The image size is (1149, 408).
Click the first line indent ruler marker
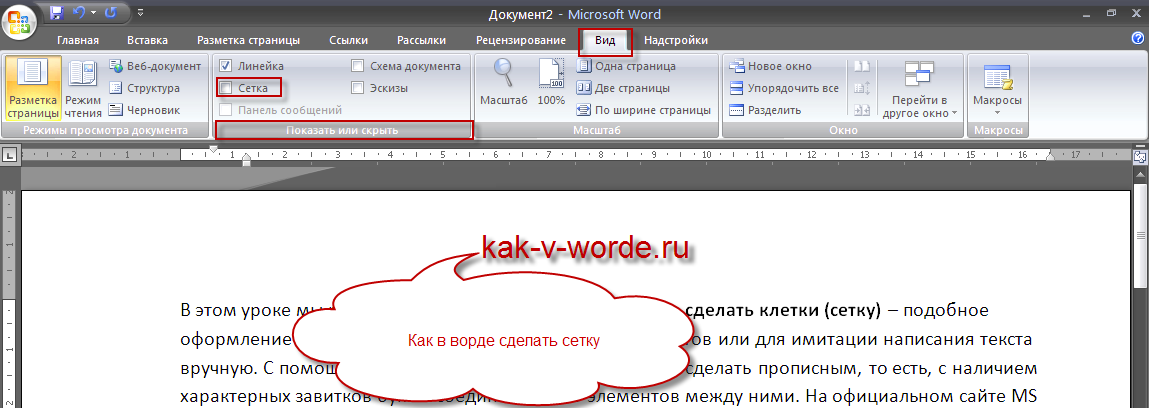pyautogui.click(x=213, y=149)
